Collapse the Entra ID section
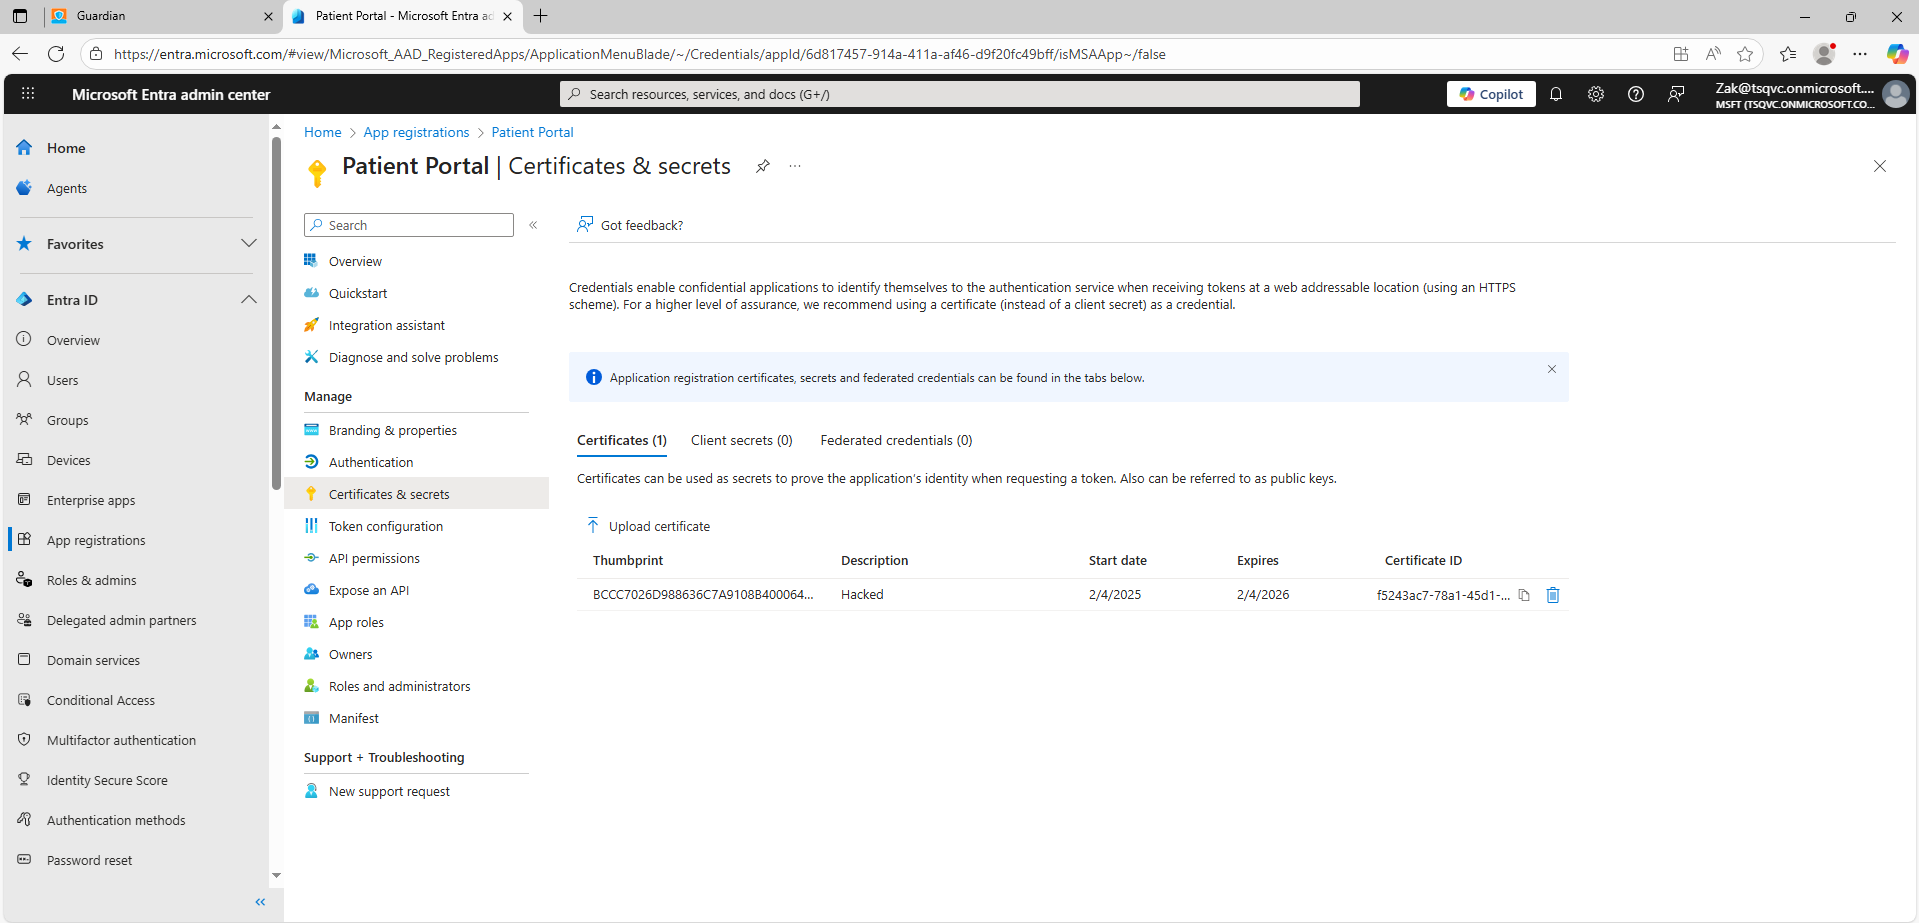 pyautogui.click(x=249, y=300)
